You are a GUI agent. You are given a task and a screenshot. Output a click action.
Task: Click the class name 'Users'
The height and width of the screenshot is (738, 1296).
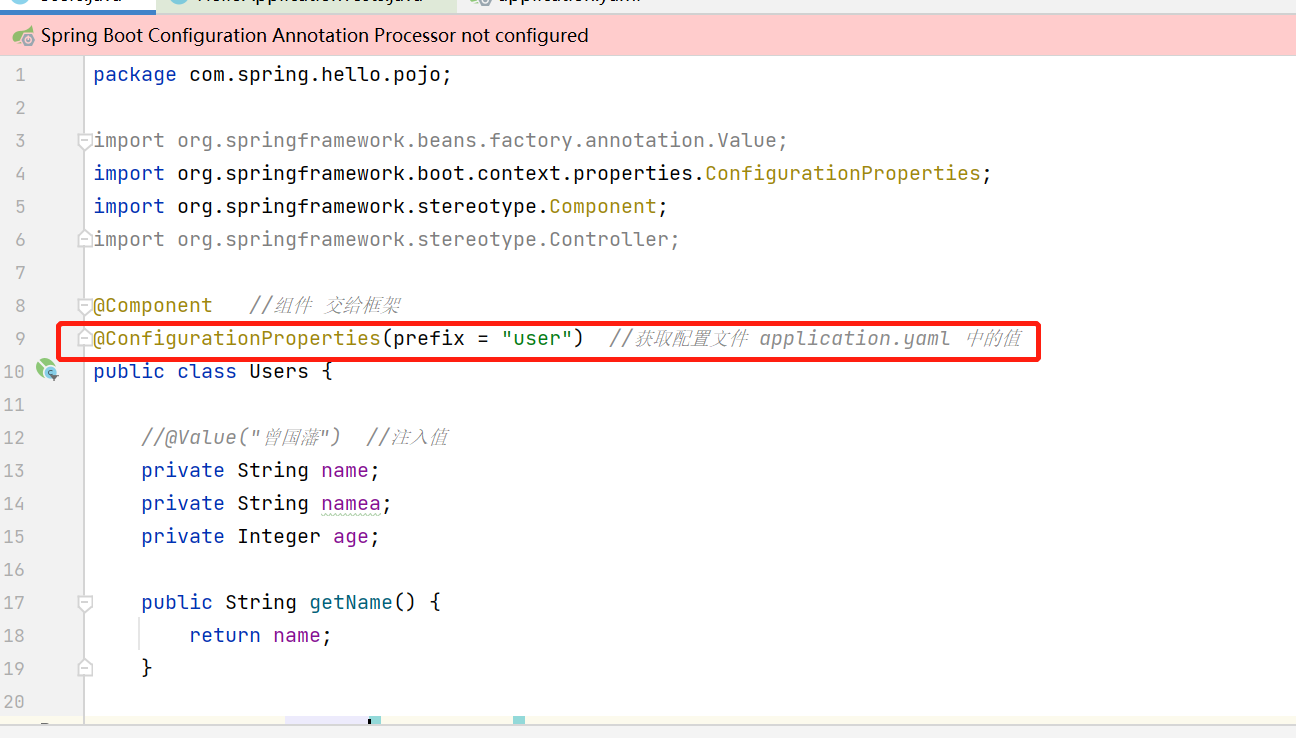(x=279, y=371)
